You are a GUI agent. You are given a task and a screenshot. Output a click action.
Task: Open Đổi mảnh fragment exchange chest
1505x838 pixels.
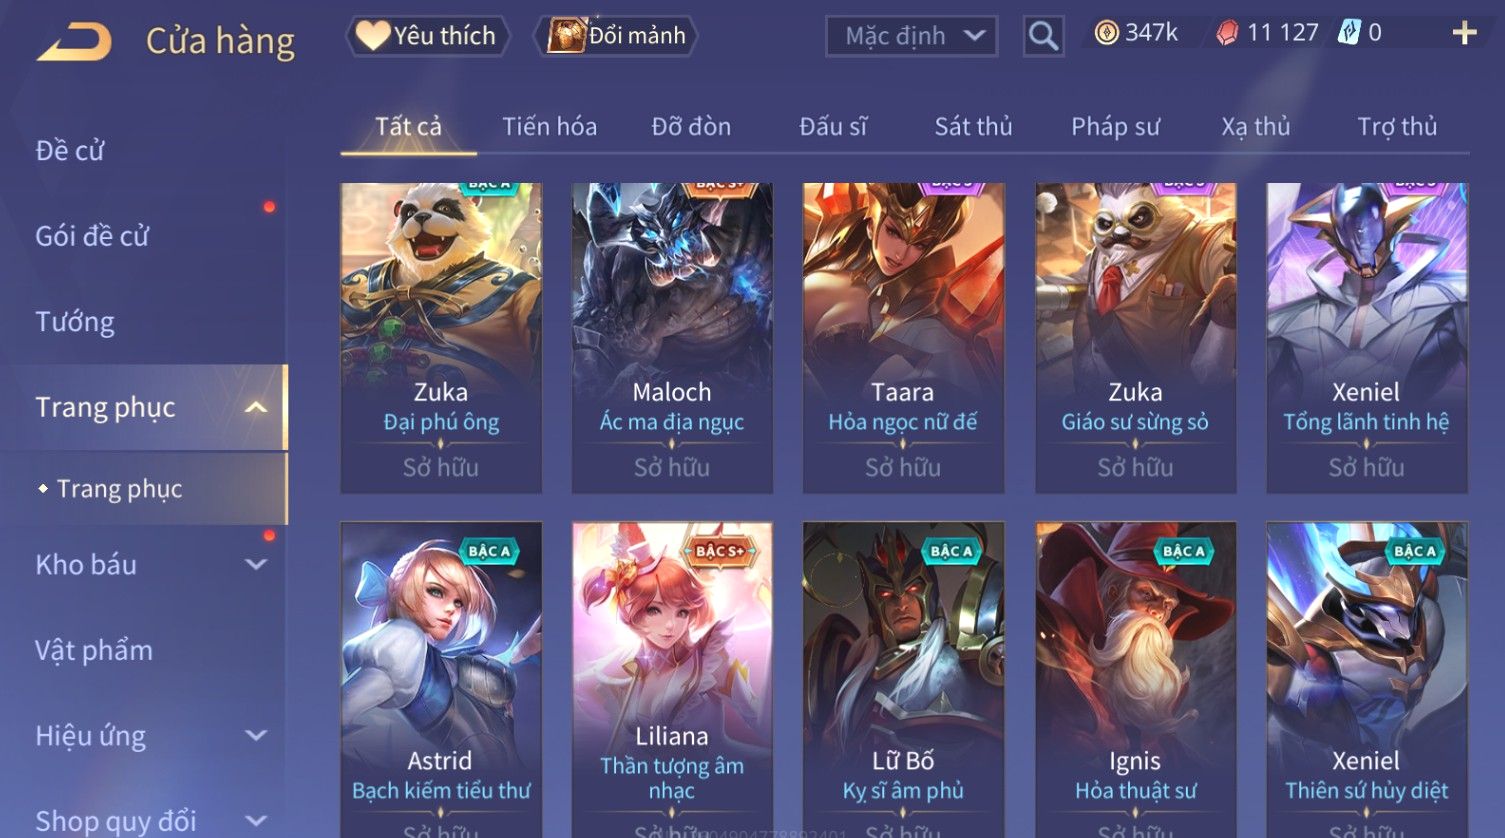coord(616,36)
